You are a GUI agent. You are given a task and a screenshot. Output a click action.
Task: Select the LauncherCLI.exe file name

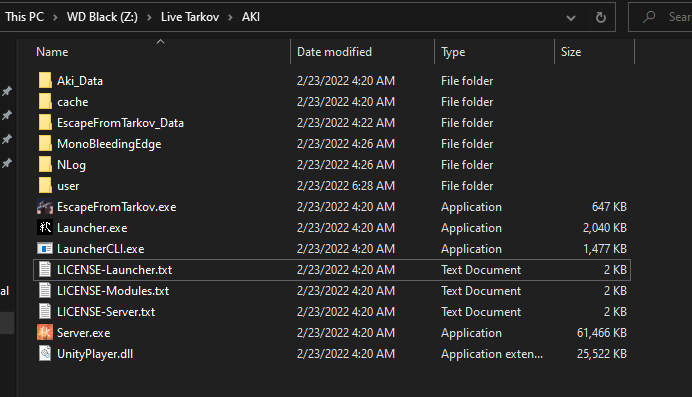point(101,249)
